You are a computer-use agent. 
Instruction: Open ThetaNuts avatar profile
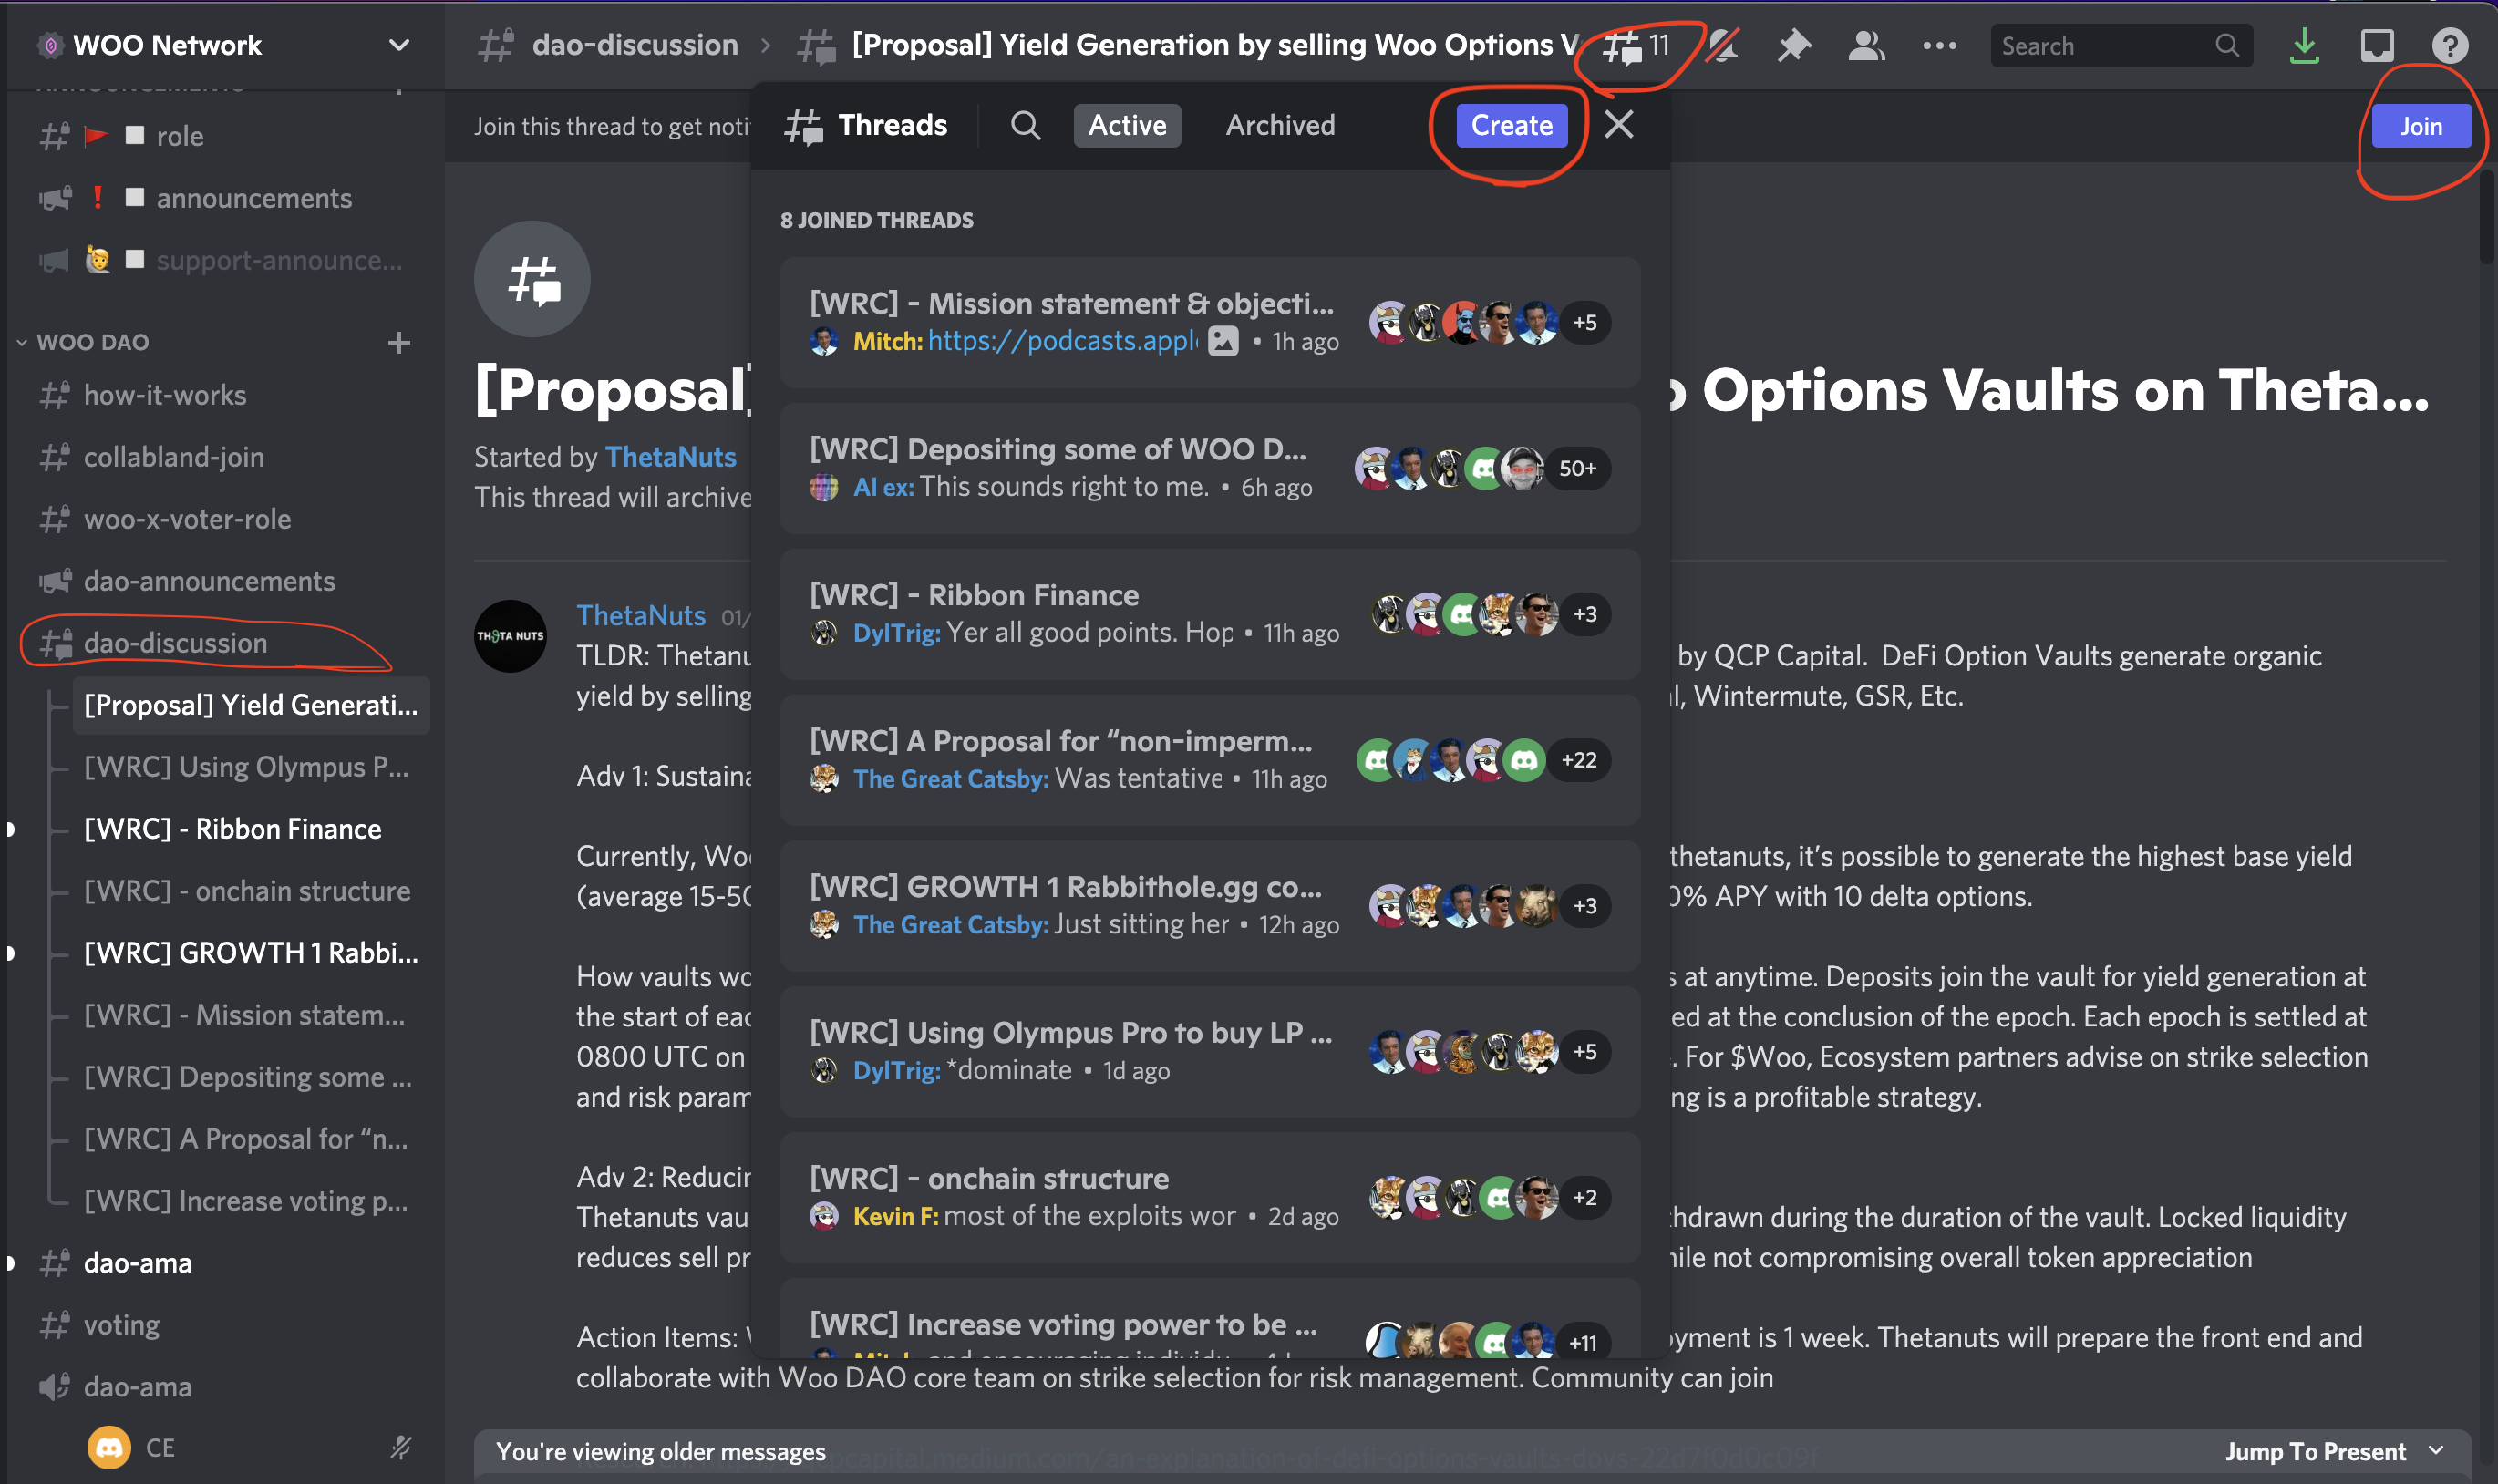pyautogui.click(x=510, y=636)
